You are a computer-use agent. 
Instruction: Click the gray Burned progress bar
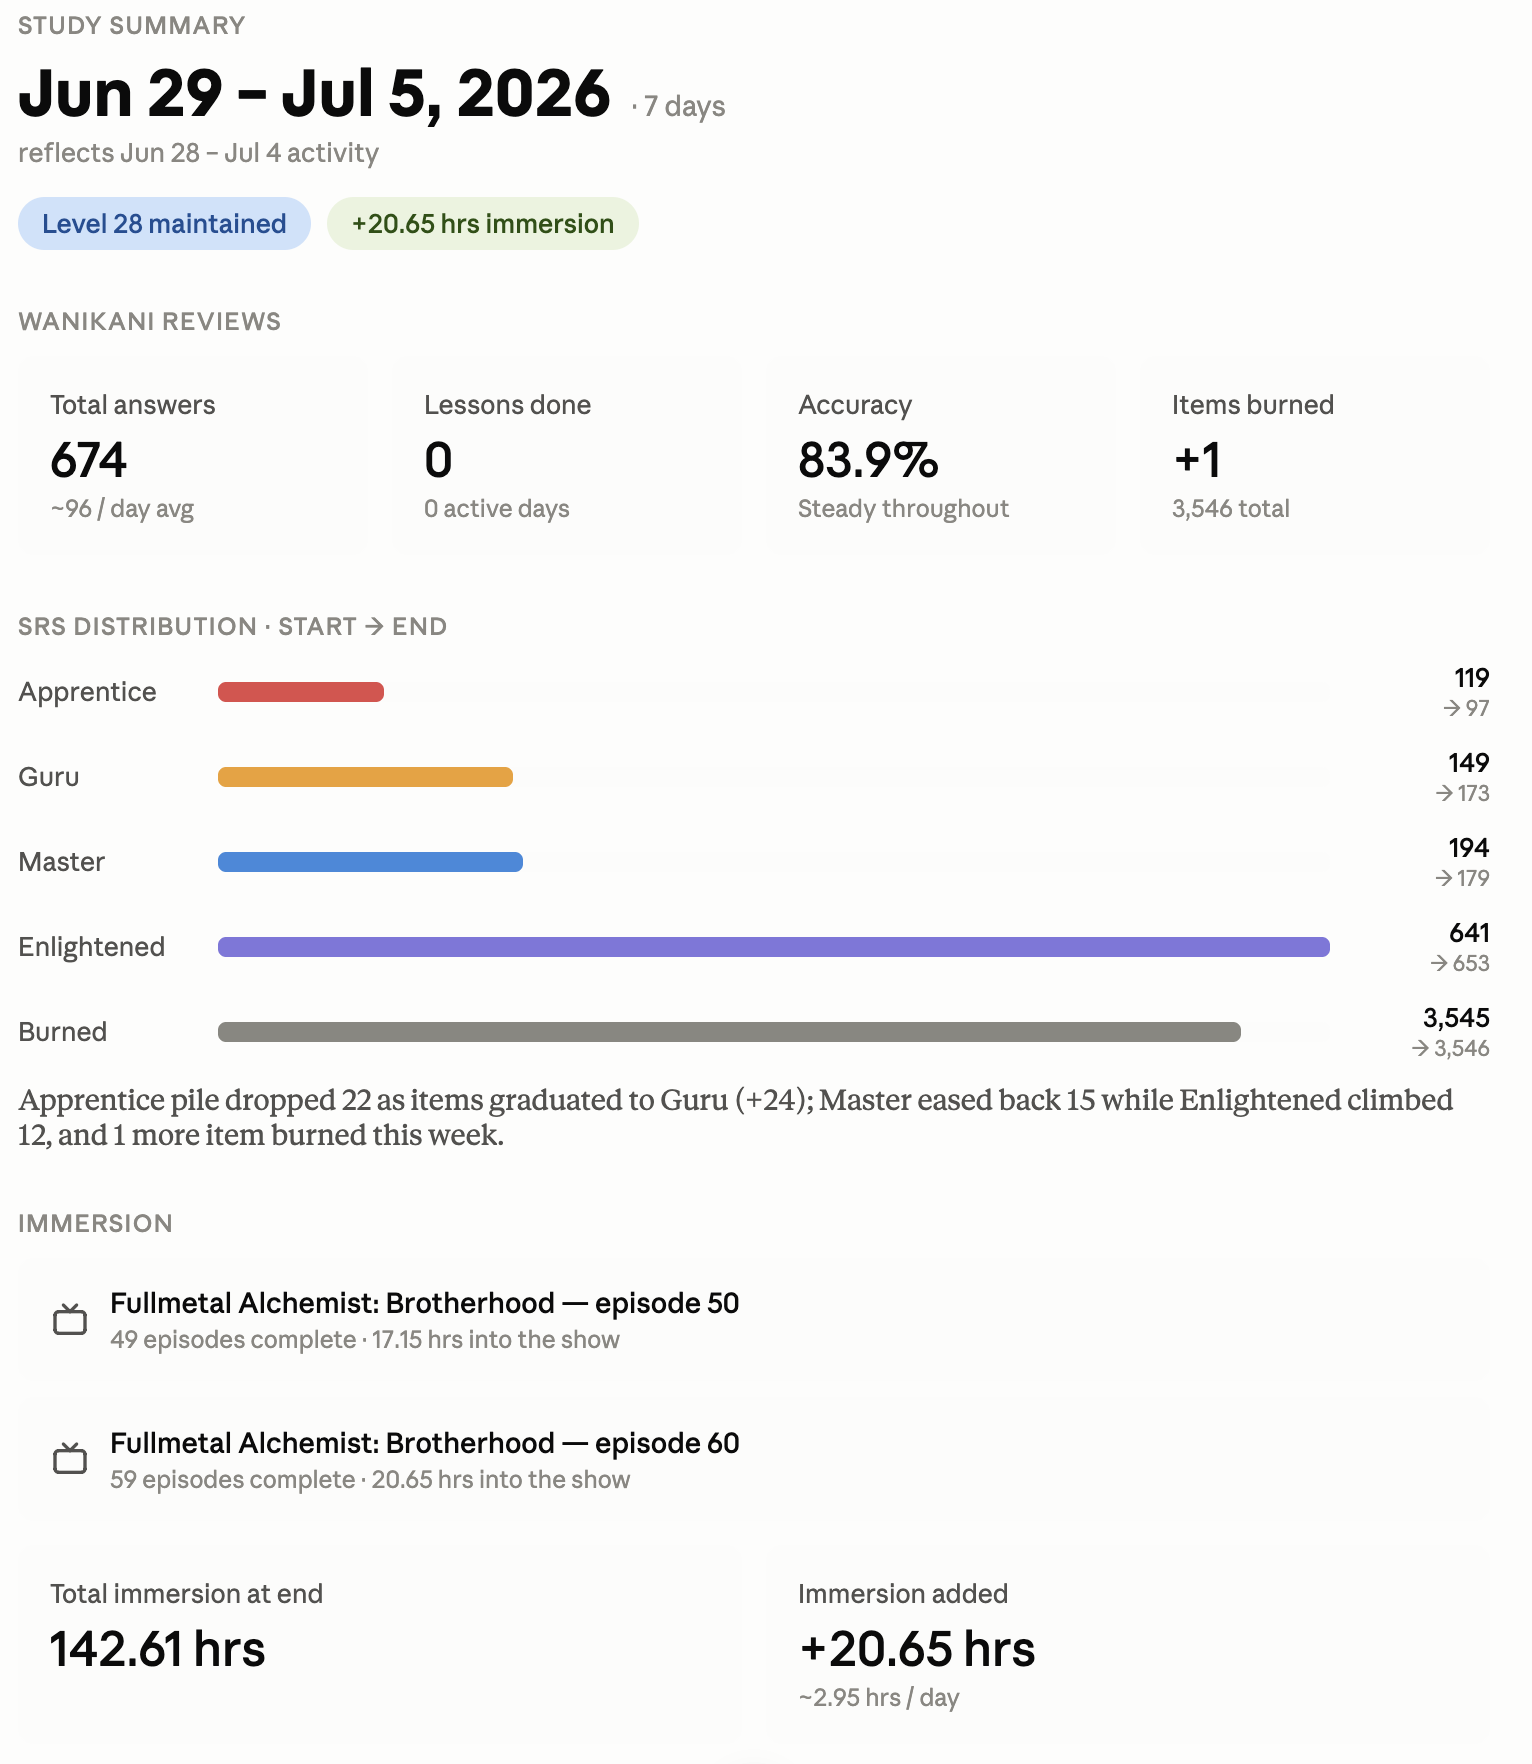(x=729, y=1032)
